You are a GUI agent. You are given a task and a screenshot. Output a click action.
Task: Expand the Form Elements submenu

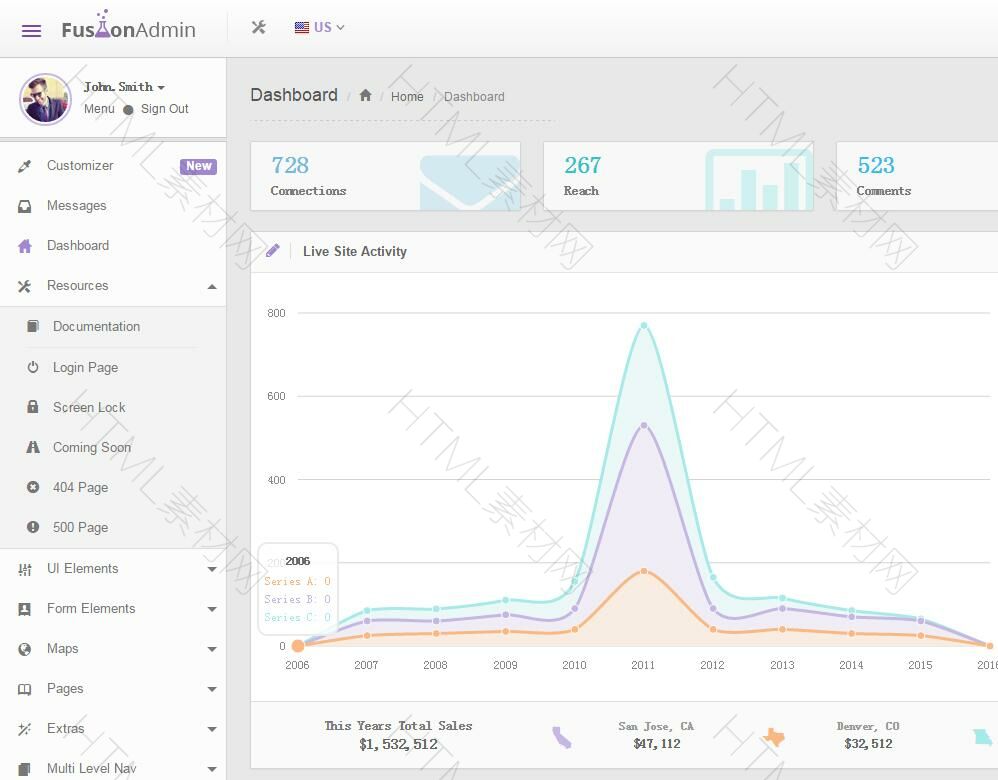(212, 609)
